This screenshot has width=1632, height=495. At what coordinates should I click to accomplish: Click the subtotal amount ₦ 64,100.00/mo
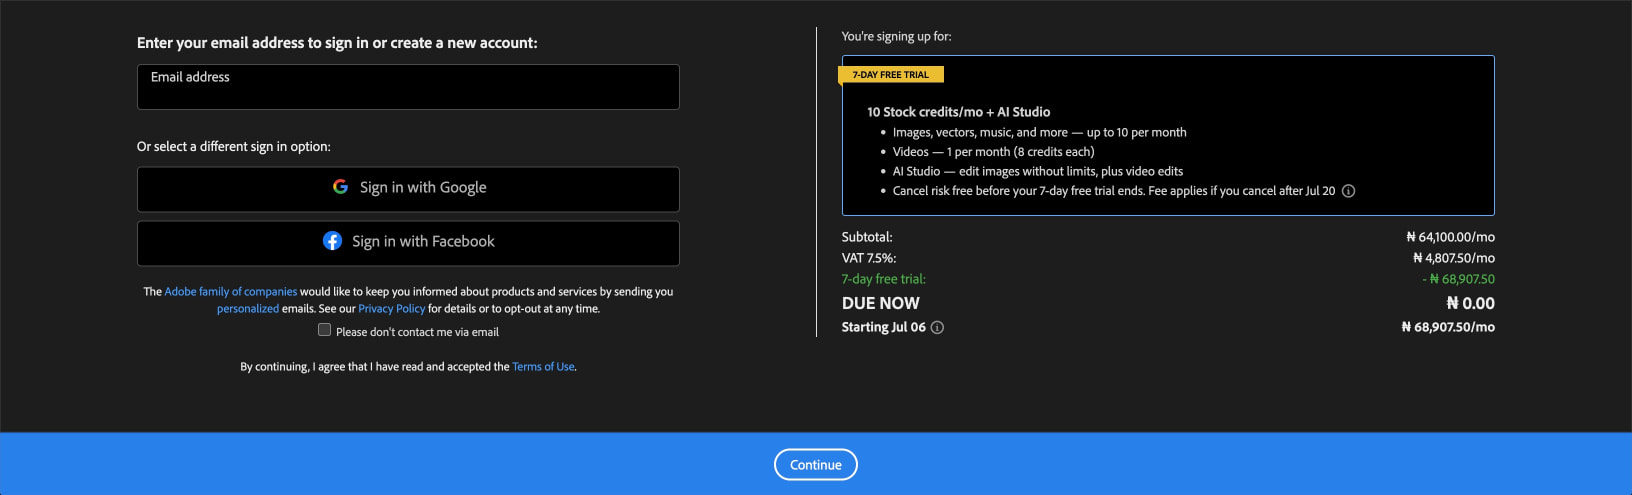coord(1450,237)
